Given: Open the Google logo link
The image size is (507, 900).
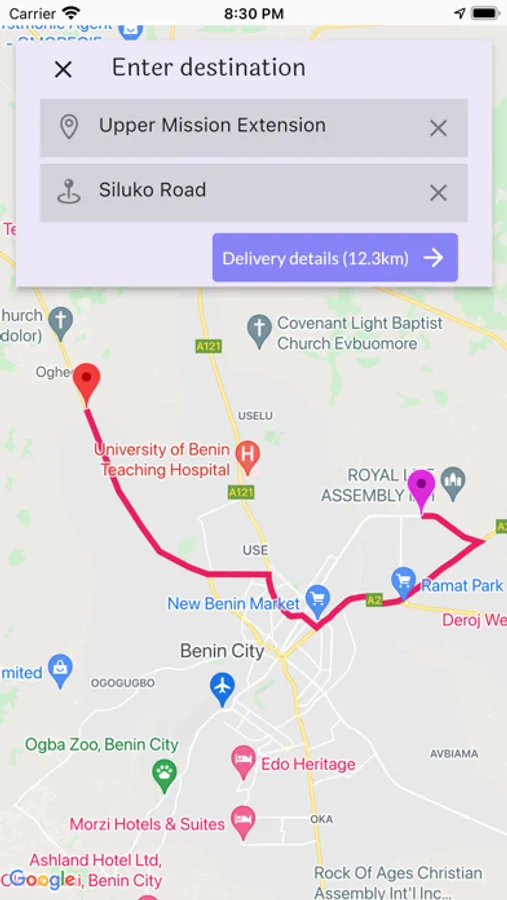Looking at the screenshot, I should click(x=42, y=879).
